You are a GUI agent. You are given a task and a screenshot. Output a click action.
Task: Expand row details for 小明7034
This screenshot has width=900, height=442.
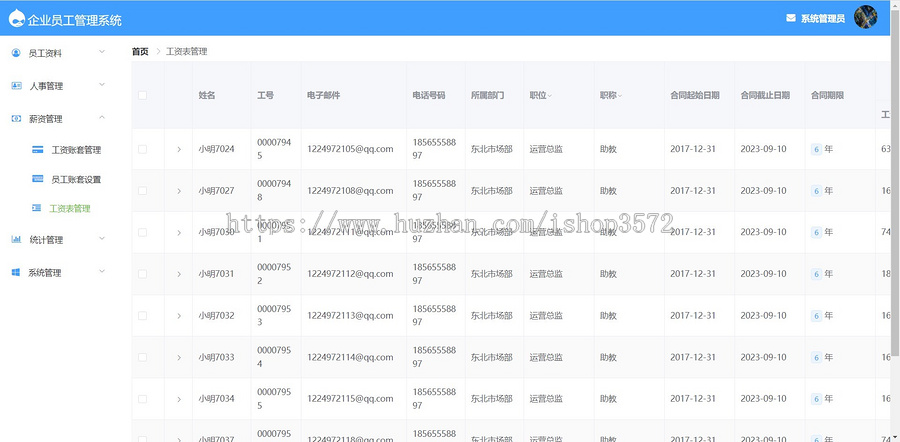[179, 399]
